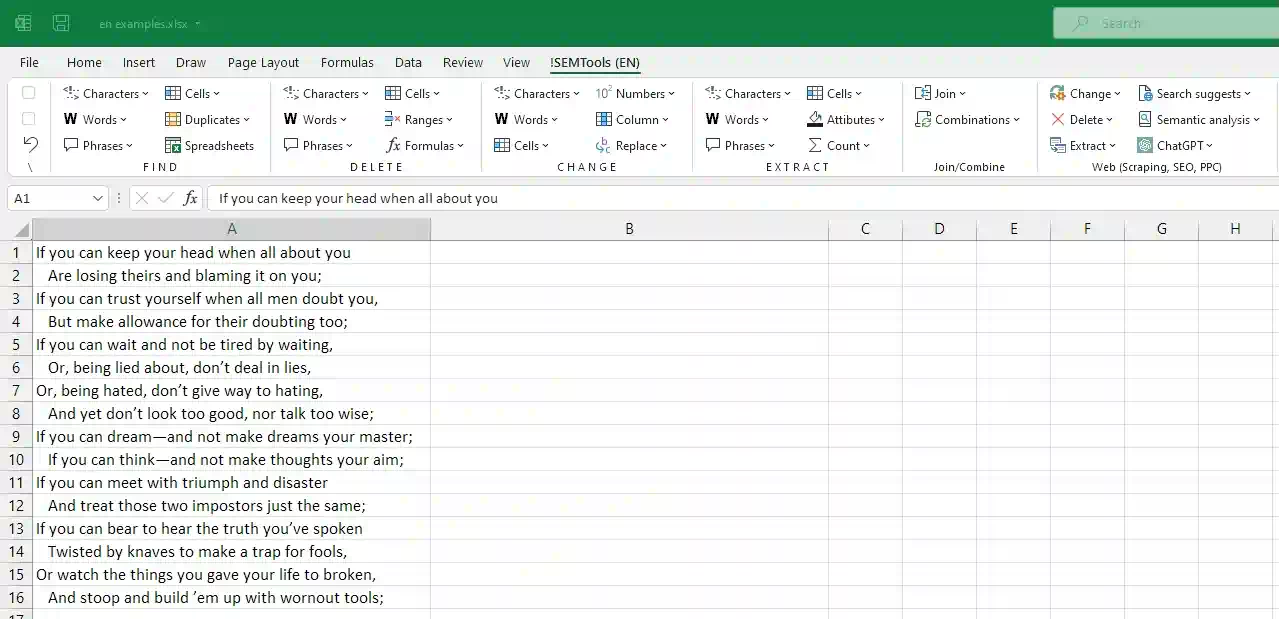
Task: Expand the file name dropdown in title bar
Action: pos(198,23)
